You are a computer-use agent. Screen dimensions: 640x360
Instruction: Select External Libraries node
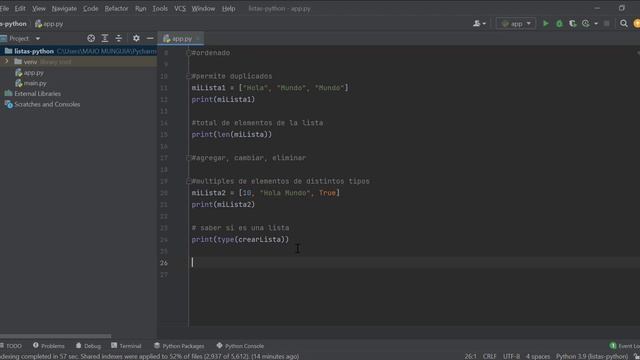[37, 94]
